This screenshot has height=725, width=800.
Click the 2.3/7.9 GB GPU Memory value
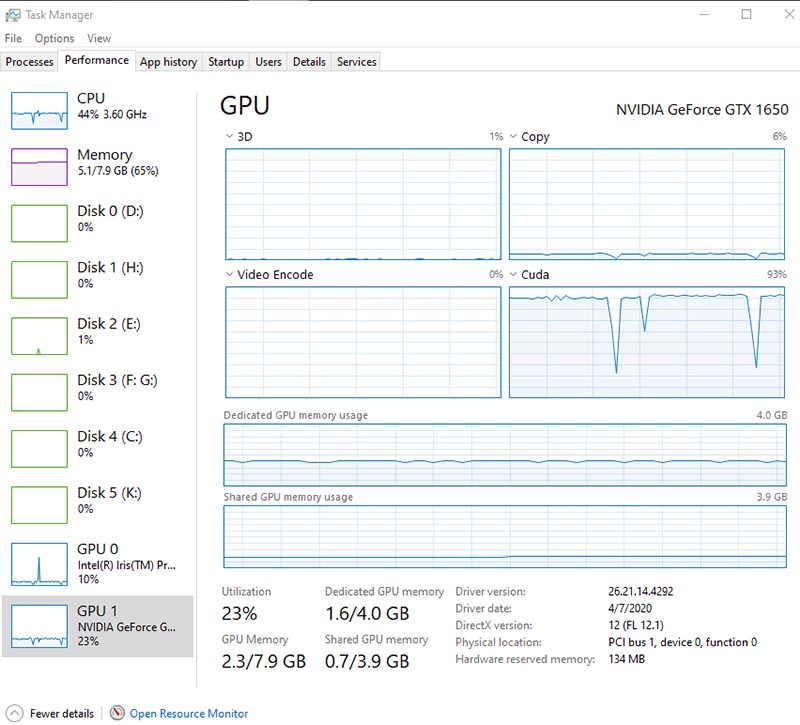(x=264, y=661)
